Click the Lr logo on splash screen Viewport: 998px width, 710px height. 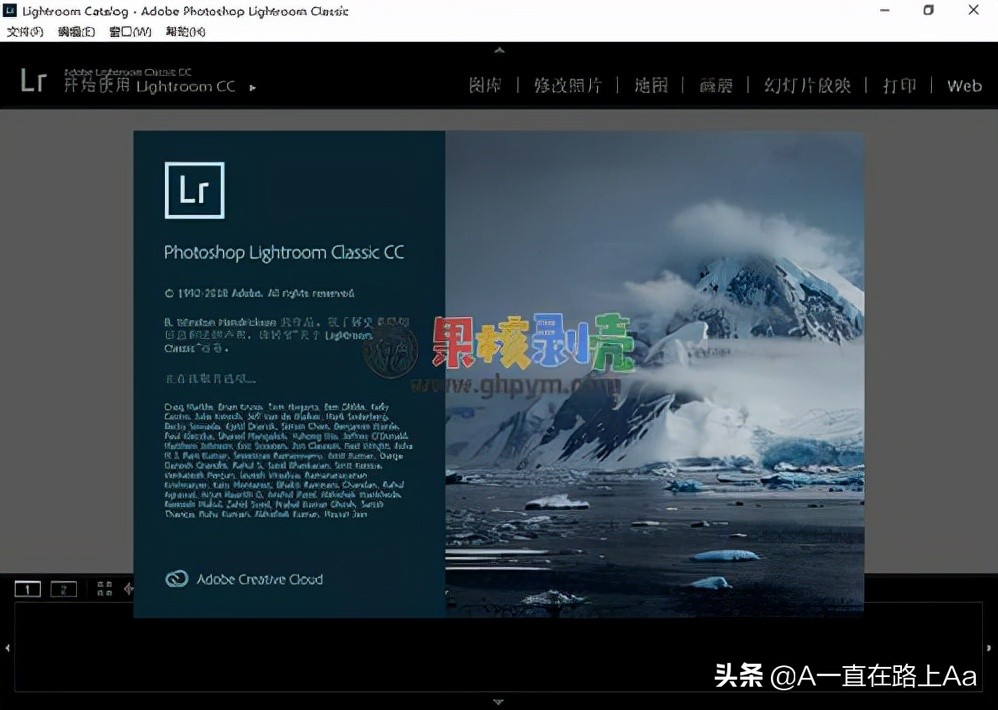point(195,190)
